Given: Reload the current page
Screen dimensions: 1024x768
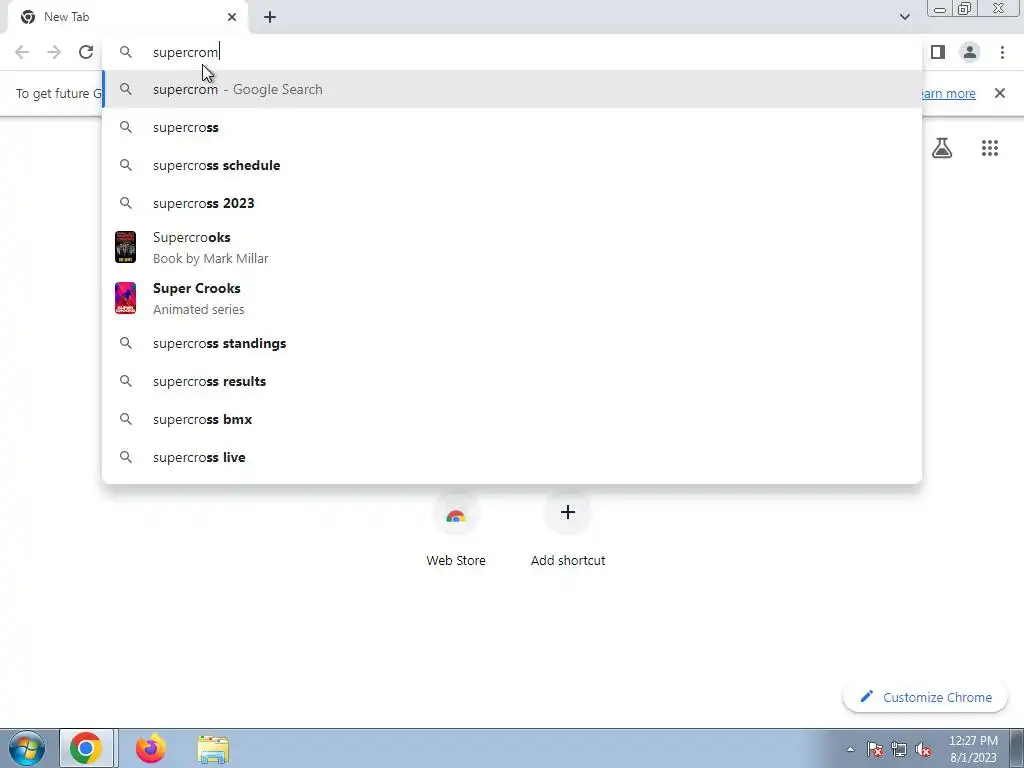Looking at the screenshot, I should point(86,52).
